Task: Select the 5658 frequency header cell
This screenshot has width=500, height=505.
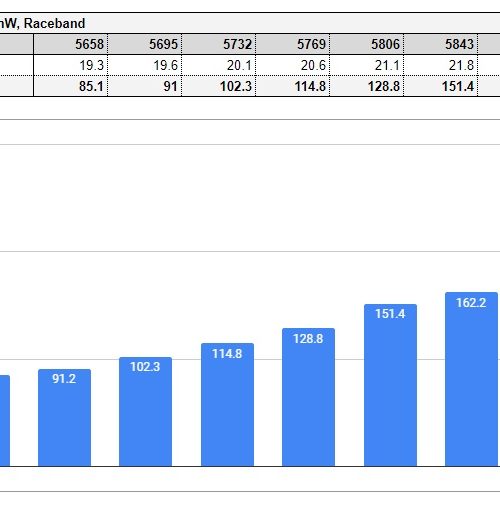Action: tap(71, 44)
